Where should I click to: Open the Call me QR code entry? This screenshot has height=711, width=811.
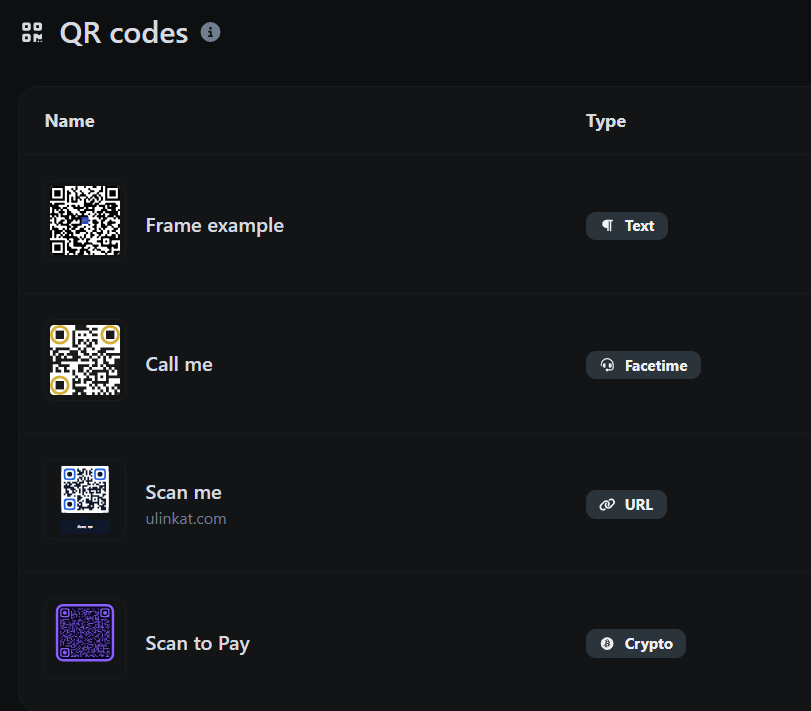[x=179, y=365]
